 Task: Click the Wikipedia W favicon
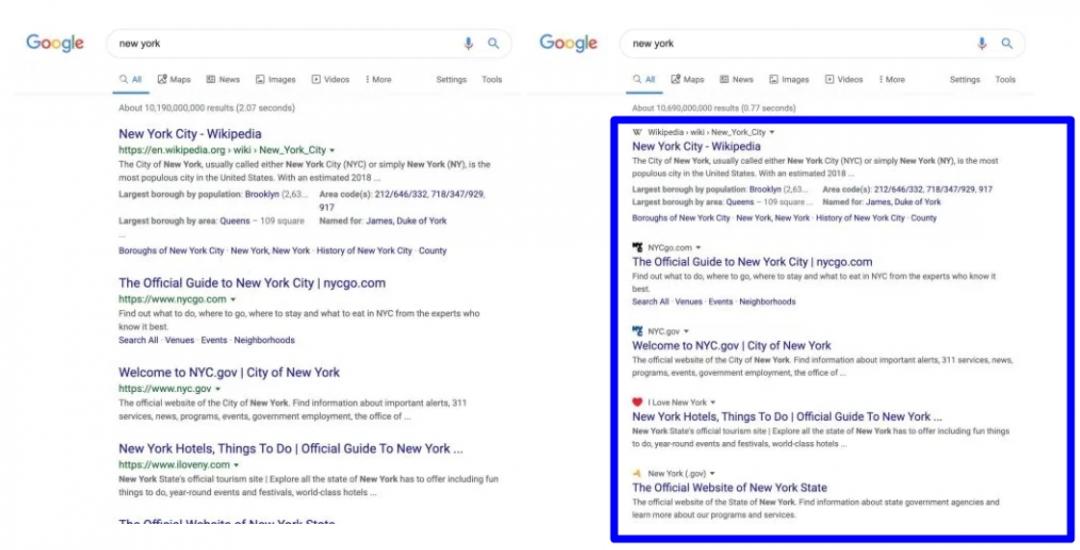click(x=637, y=132)
